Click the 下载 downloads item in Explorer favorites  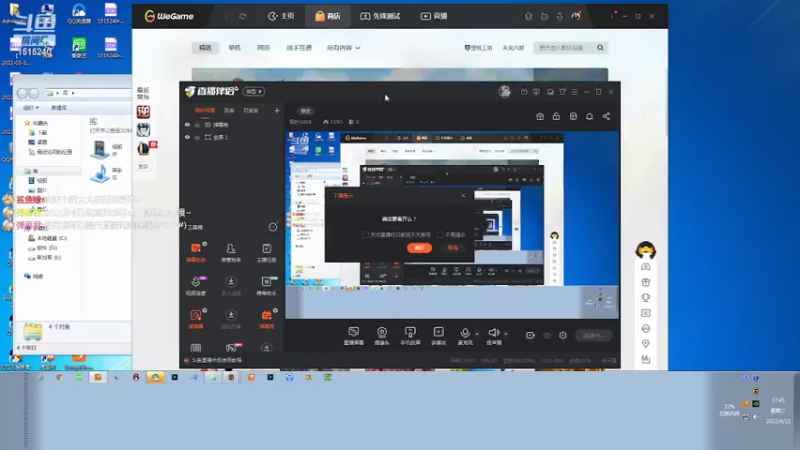38,133
